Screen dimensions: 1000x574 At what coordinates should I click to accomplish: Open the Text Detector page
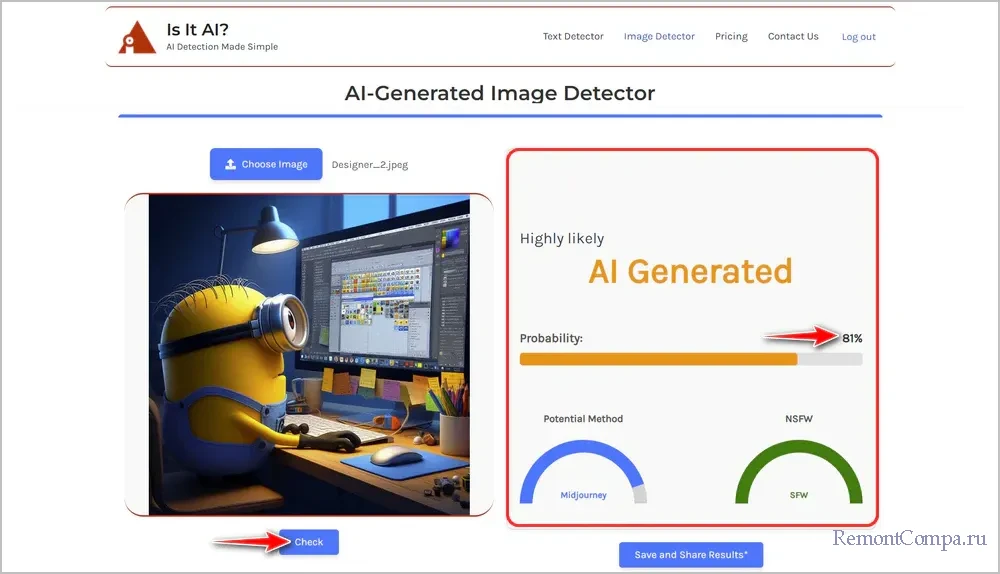click(573, 37)
